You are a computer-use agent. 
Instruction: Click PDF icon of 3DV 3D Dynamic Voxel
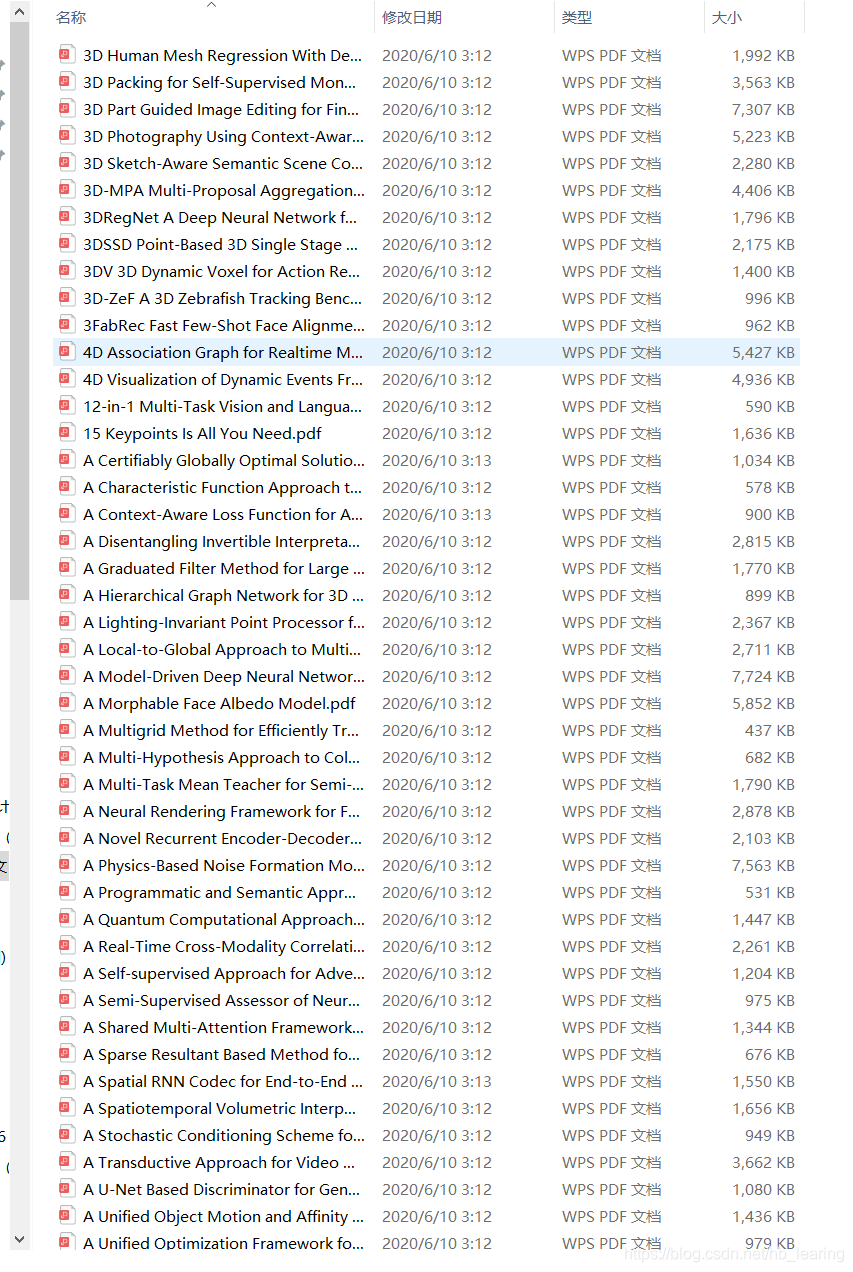tap(66, 271)
